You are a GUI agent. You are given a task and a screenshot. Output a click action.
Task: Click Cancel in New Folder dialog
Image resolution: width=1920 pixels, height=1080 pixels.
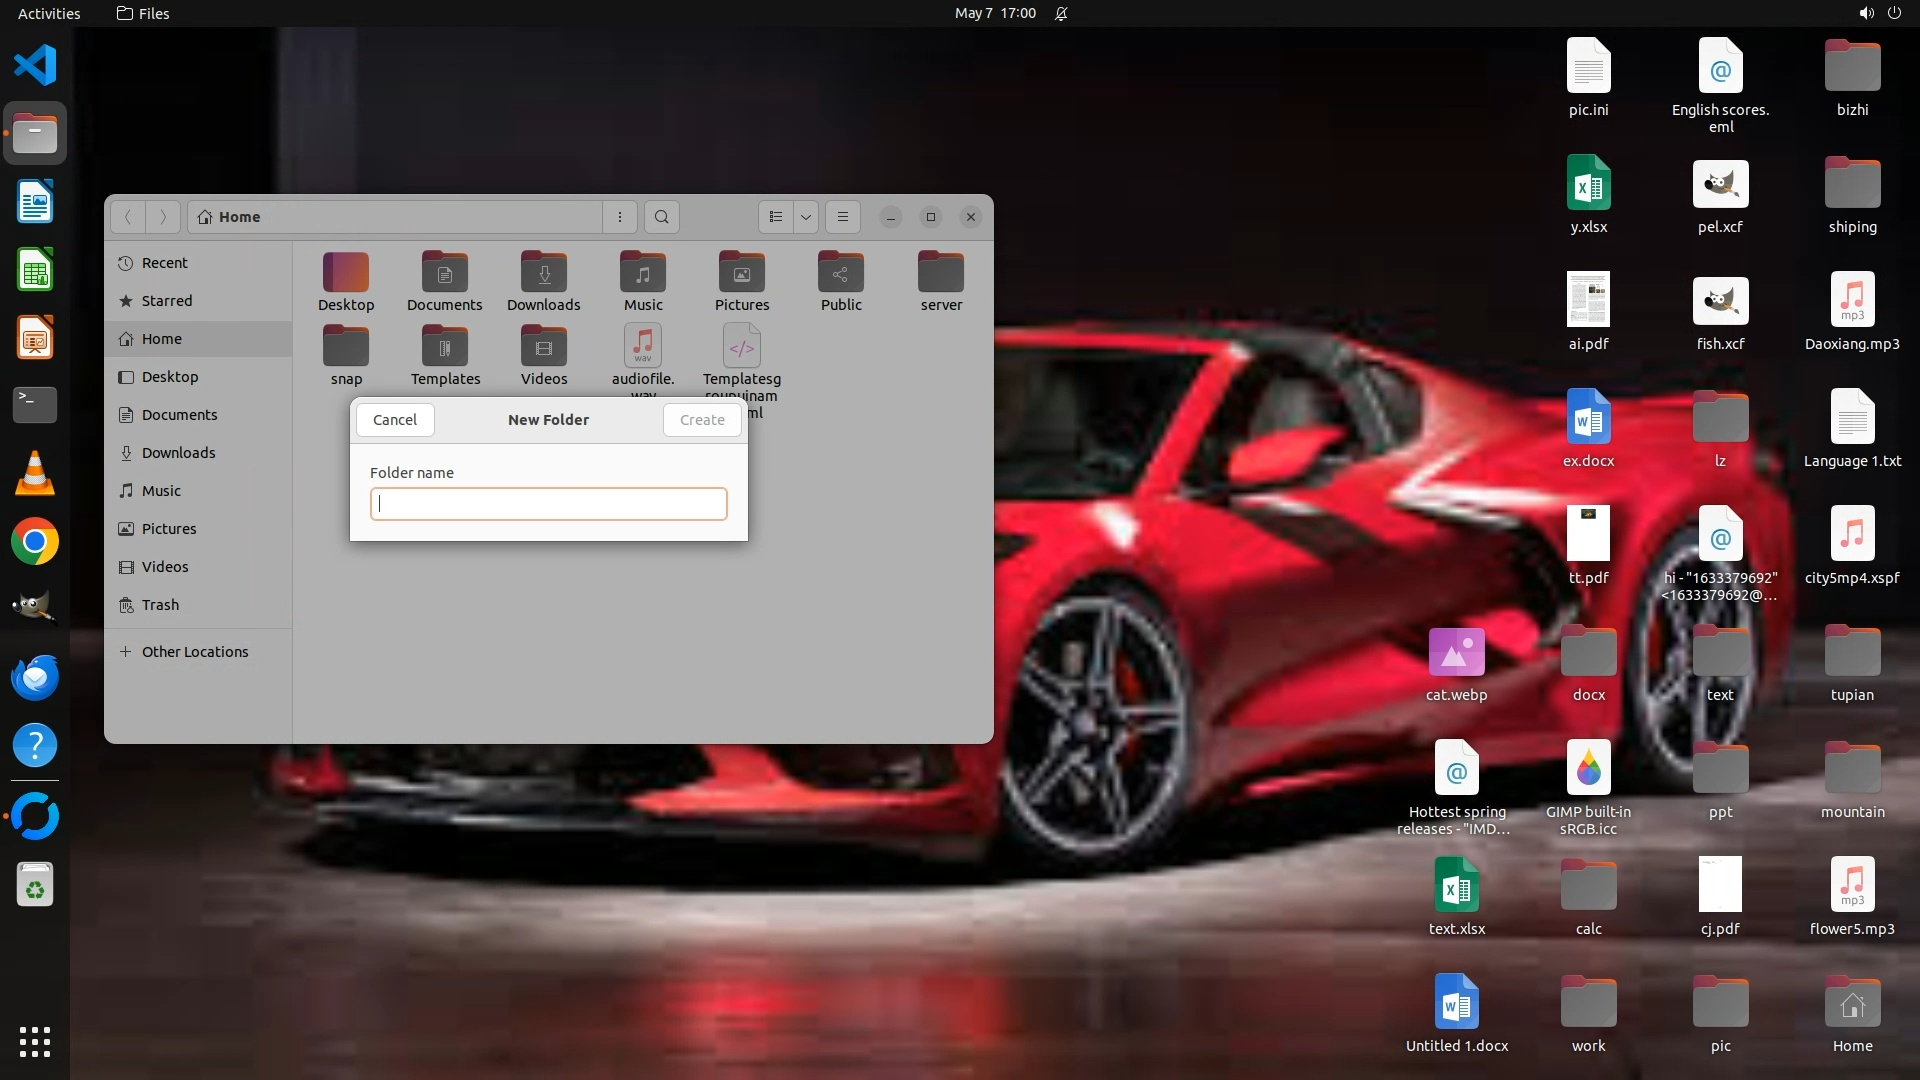(395, 420)
